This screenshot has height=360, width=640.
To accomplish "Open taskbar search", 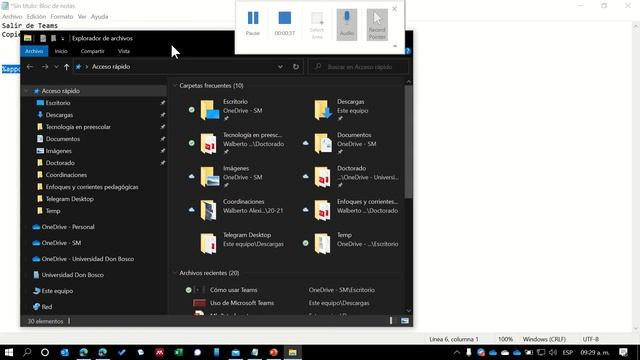I will click(27, 352).
